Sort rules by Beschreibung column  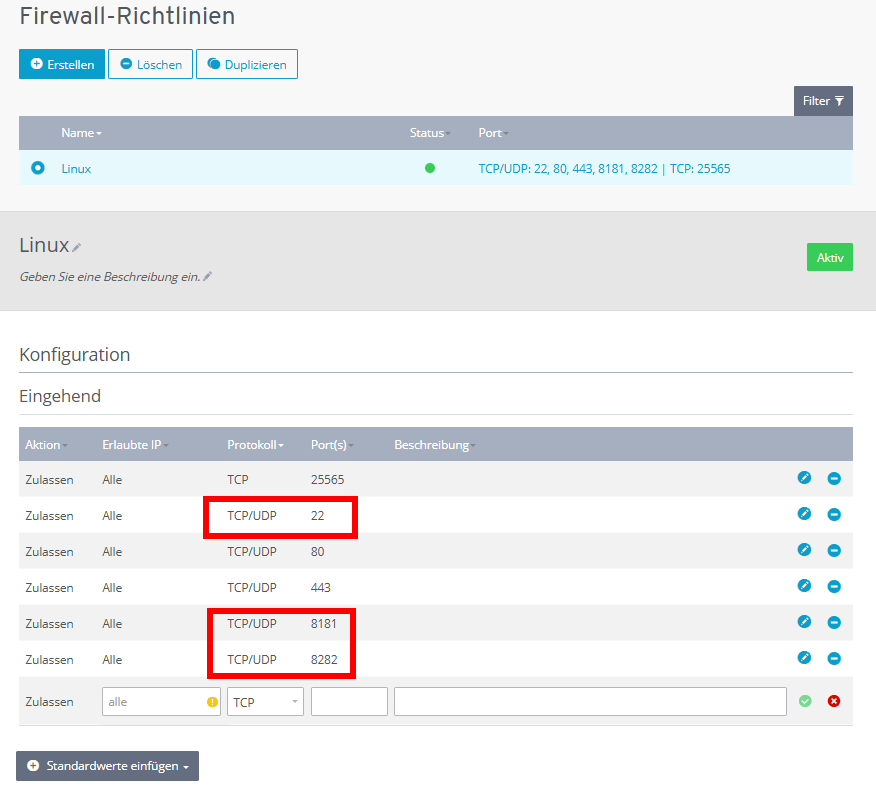click(x=435, y=445)
